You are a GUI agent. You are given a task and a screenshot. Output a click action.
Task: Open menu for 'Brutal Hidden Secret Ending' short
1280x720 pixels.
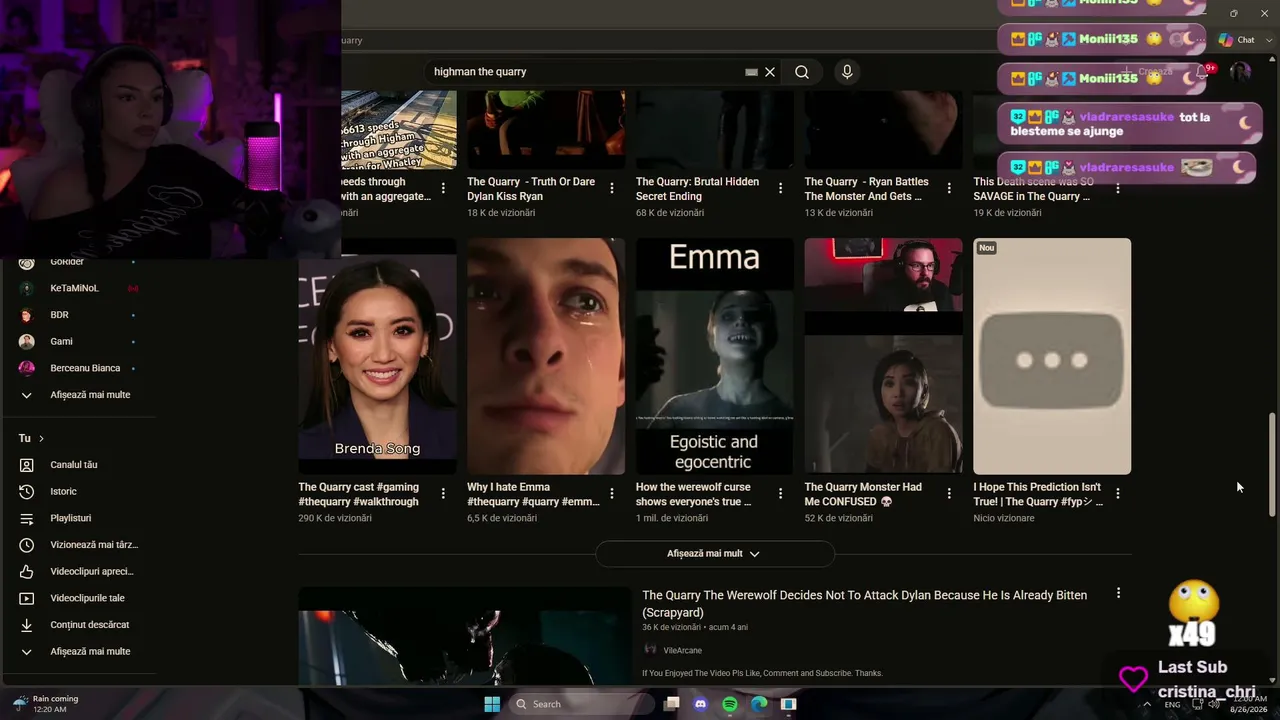(x=781, y=188)
